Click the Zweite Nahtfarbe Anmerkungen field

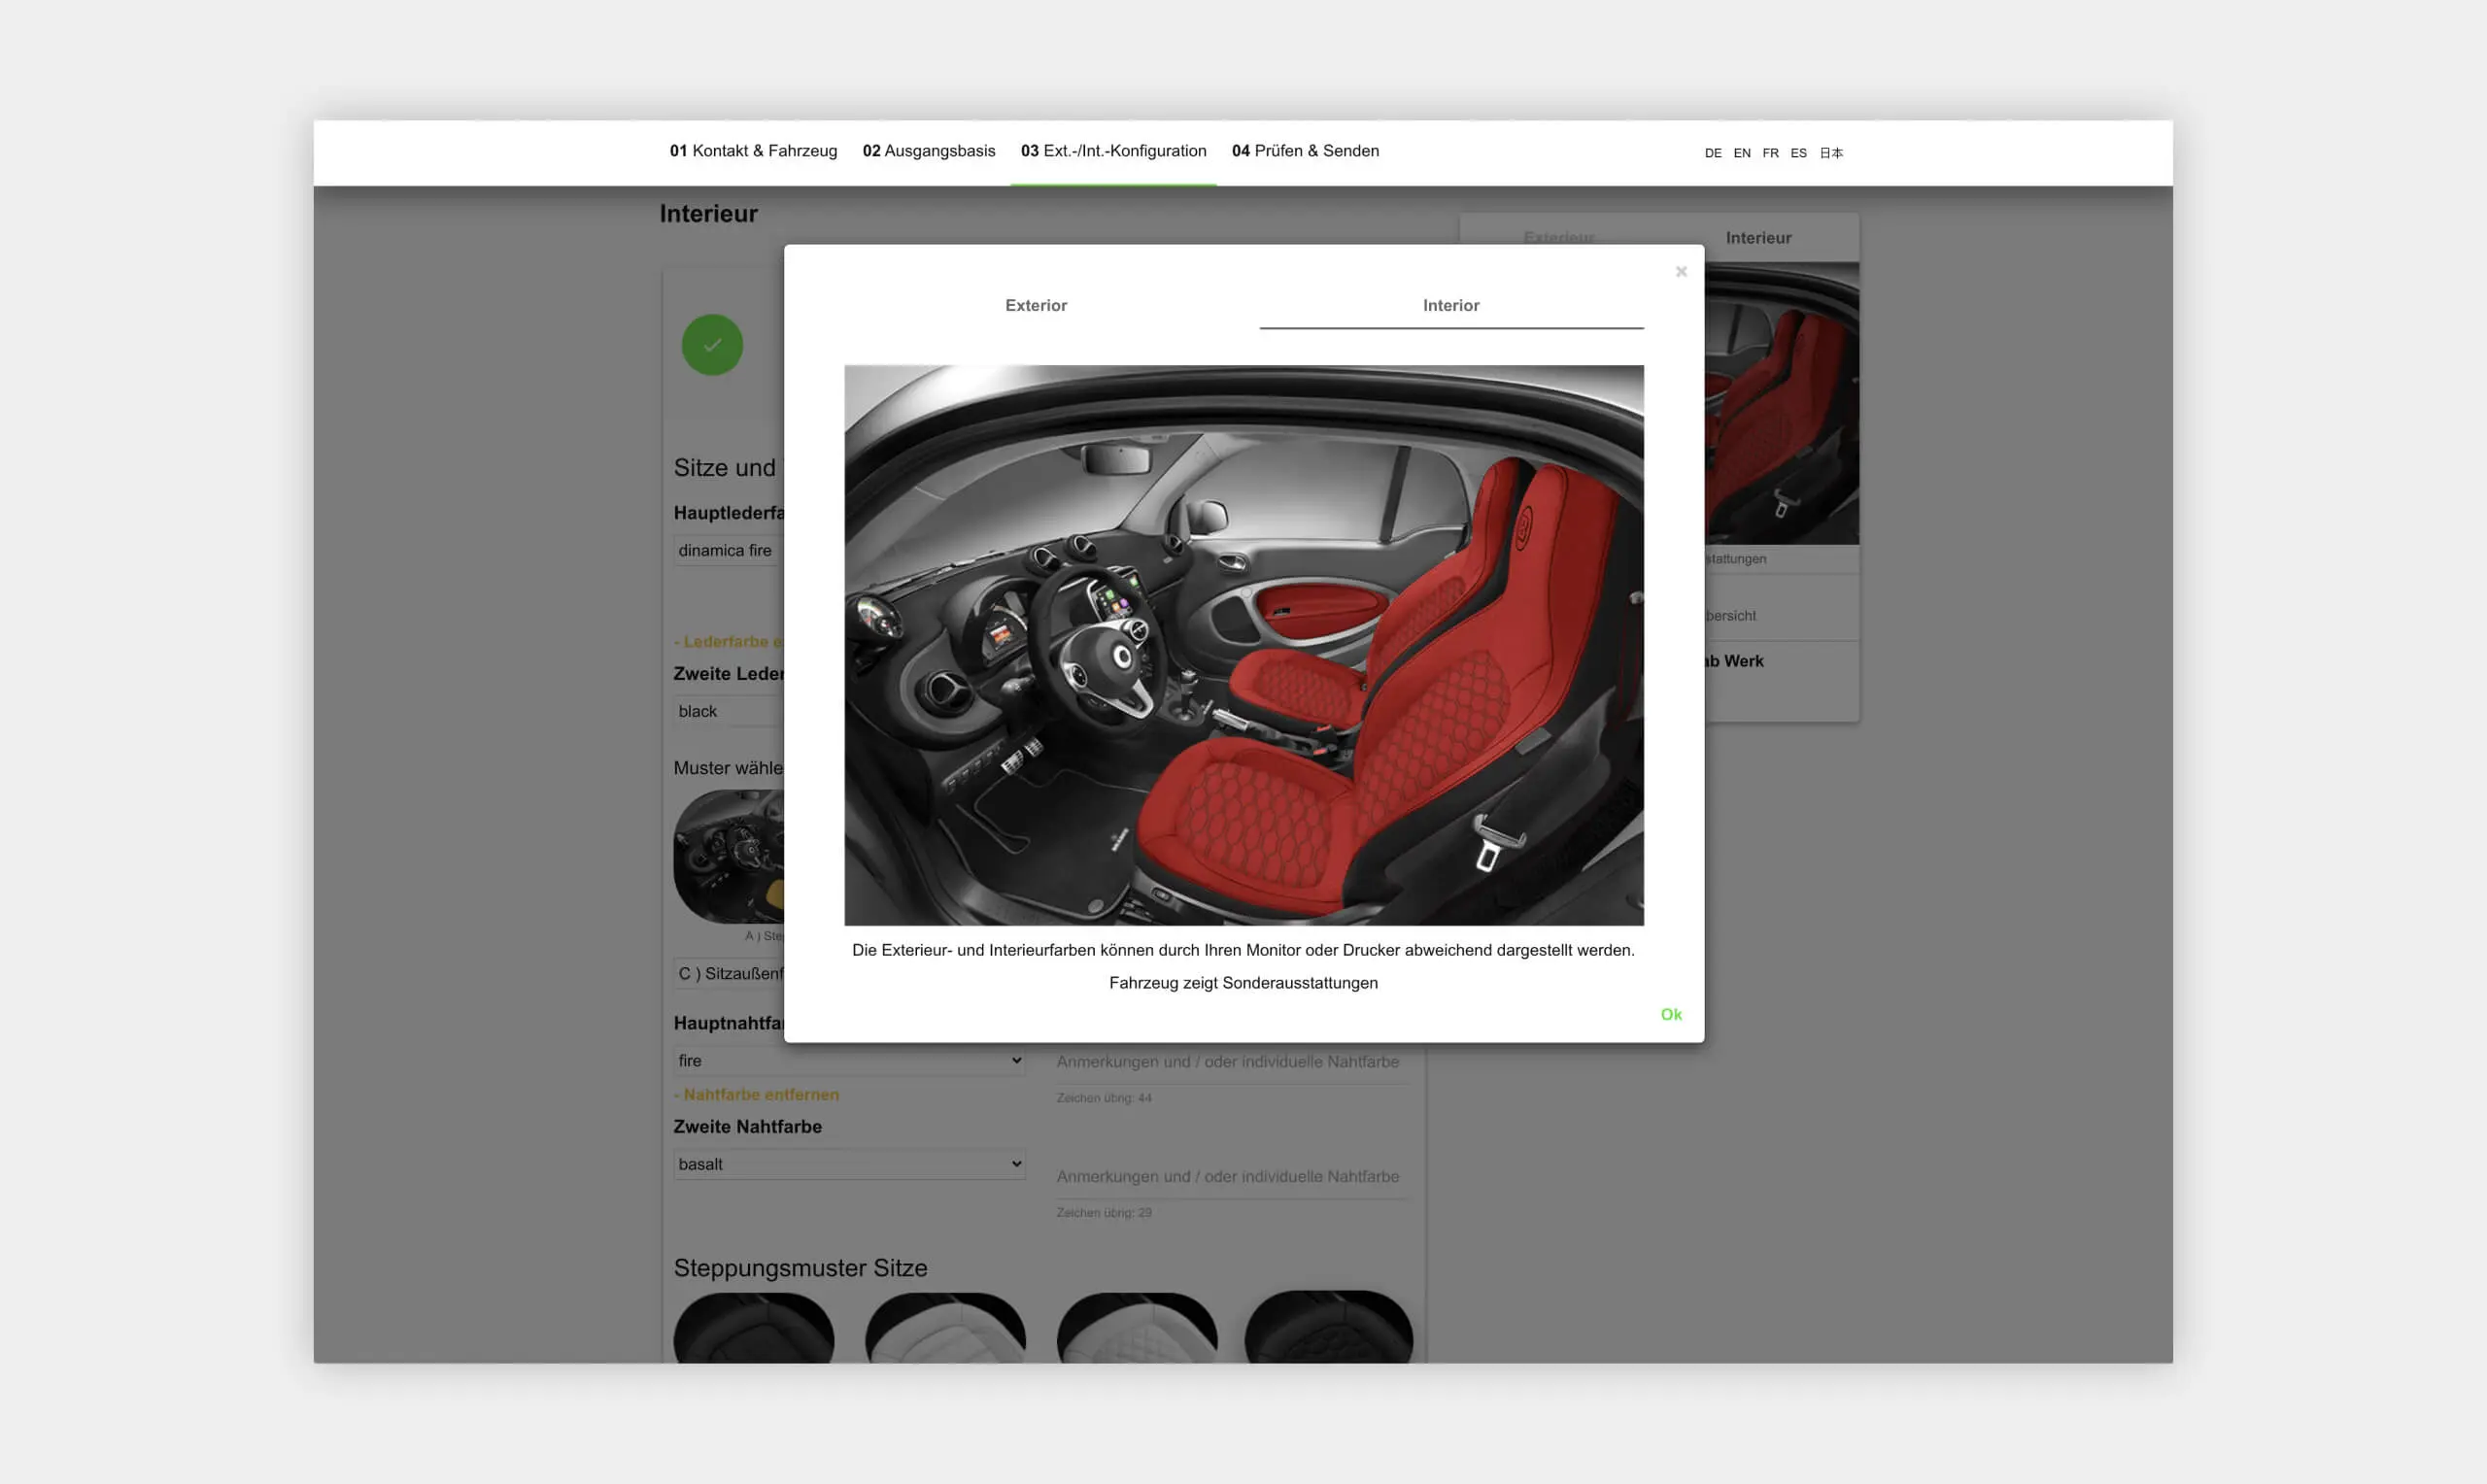point(1231,1177)
